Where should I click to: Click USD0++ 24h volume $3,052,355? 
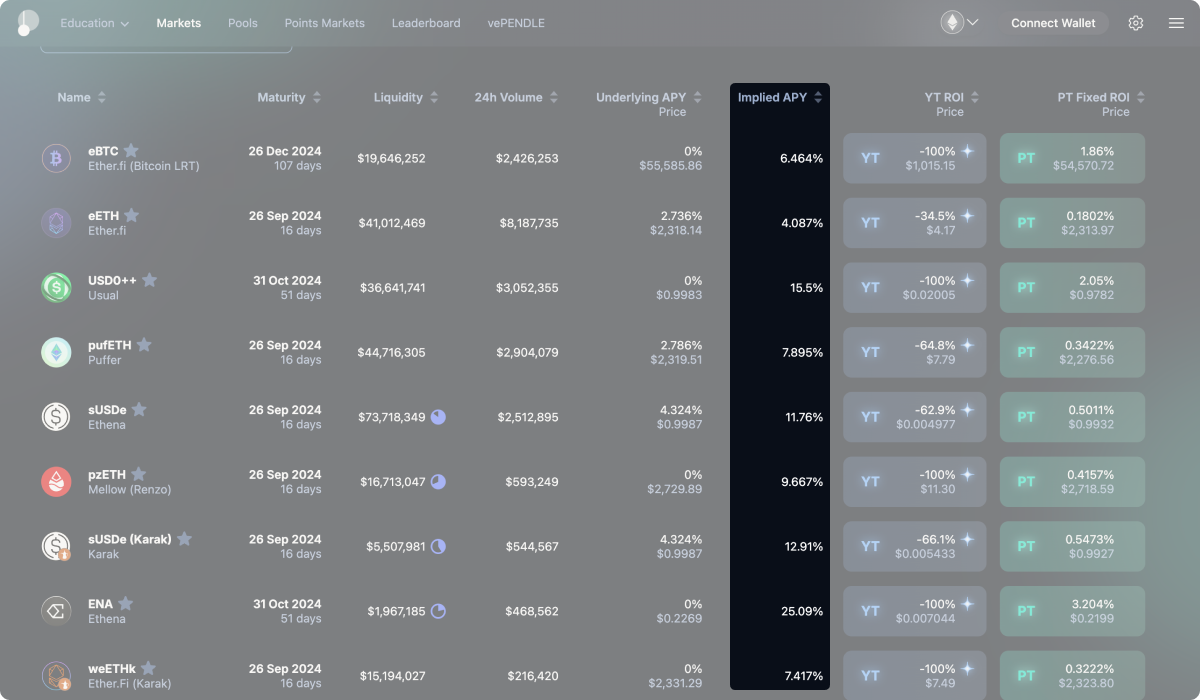point(528,288)
